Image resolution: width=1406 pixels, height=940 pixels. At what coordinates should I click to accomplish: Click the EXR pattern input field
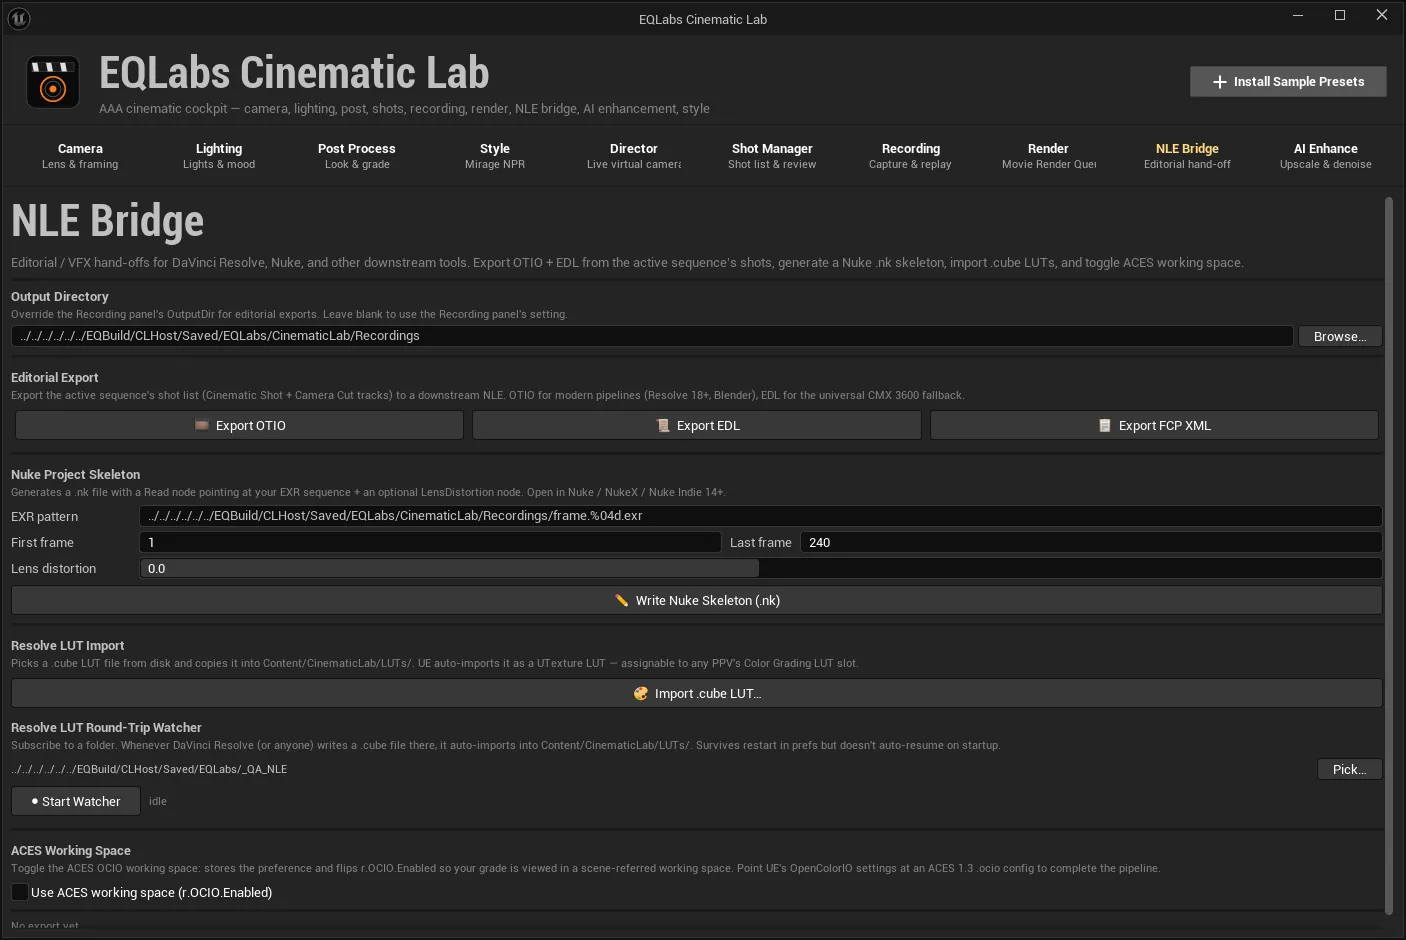pyautogui.click(x=761, y=516)
